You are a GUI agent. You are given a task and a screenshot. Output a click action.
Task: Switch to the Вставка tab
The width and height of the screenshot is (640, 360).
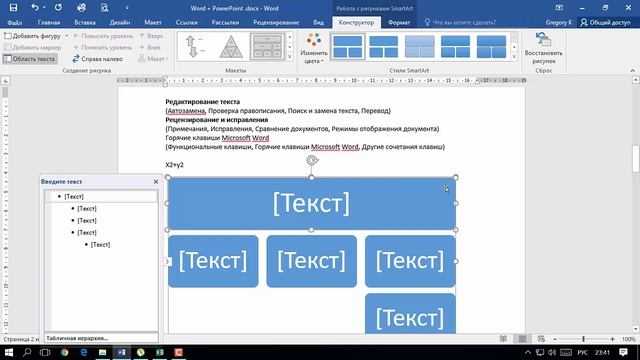pyautogui.click(x=85, y=22)
